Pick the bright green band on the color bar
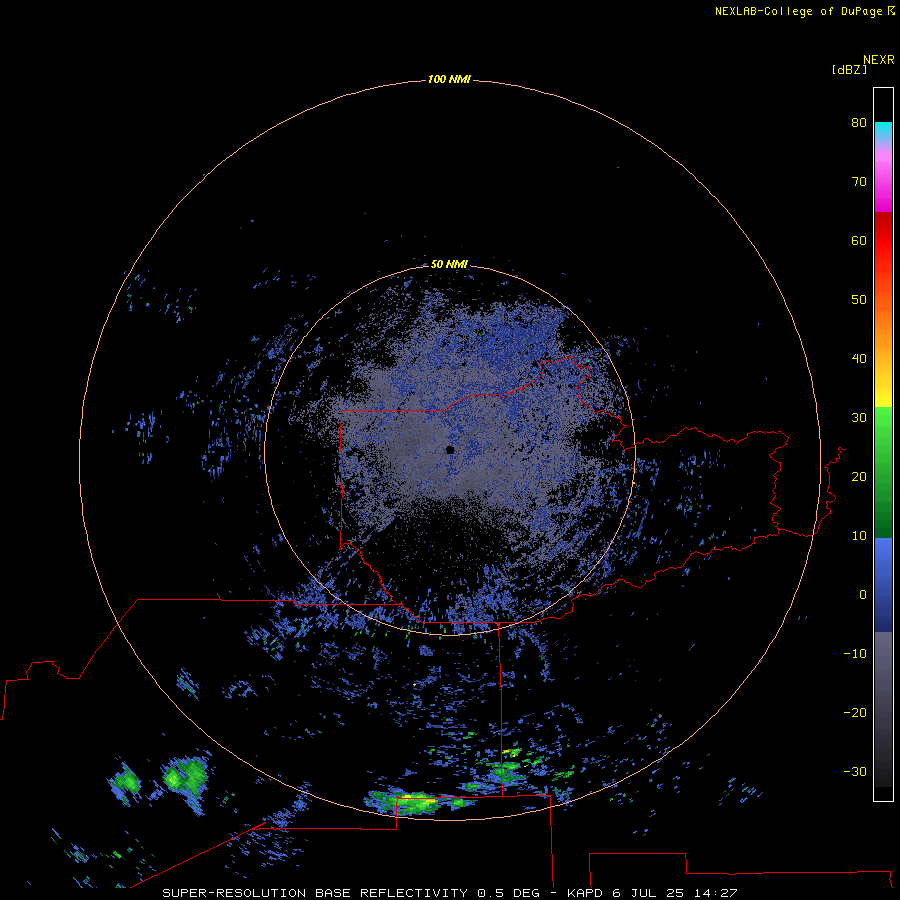 coord(883,430)
